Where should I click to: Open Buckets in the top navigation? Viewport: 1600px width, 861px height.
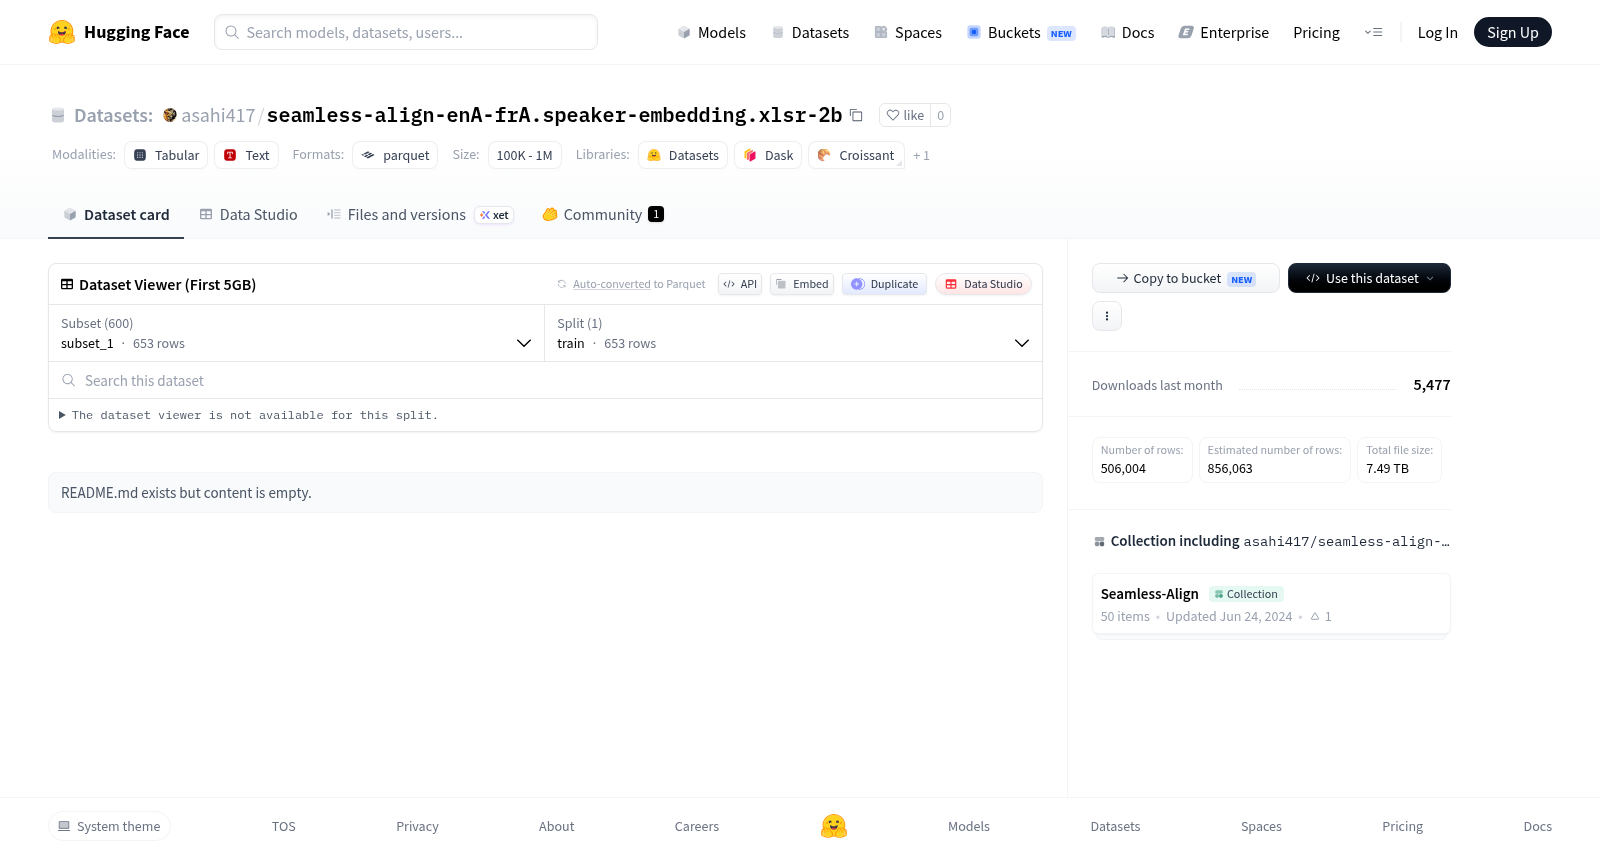coord(1021,32)
